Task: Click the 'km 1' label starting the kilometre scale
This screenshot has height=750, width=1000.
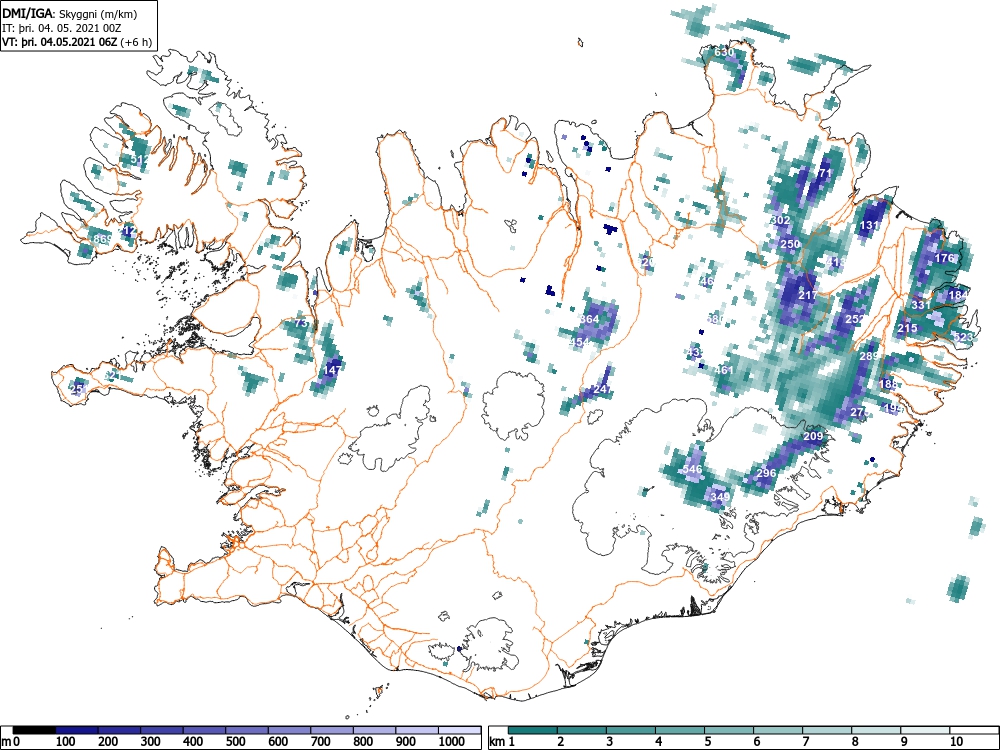Action: 502,742
